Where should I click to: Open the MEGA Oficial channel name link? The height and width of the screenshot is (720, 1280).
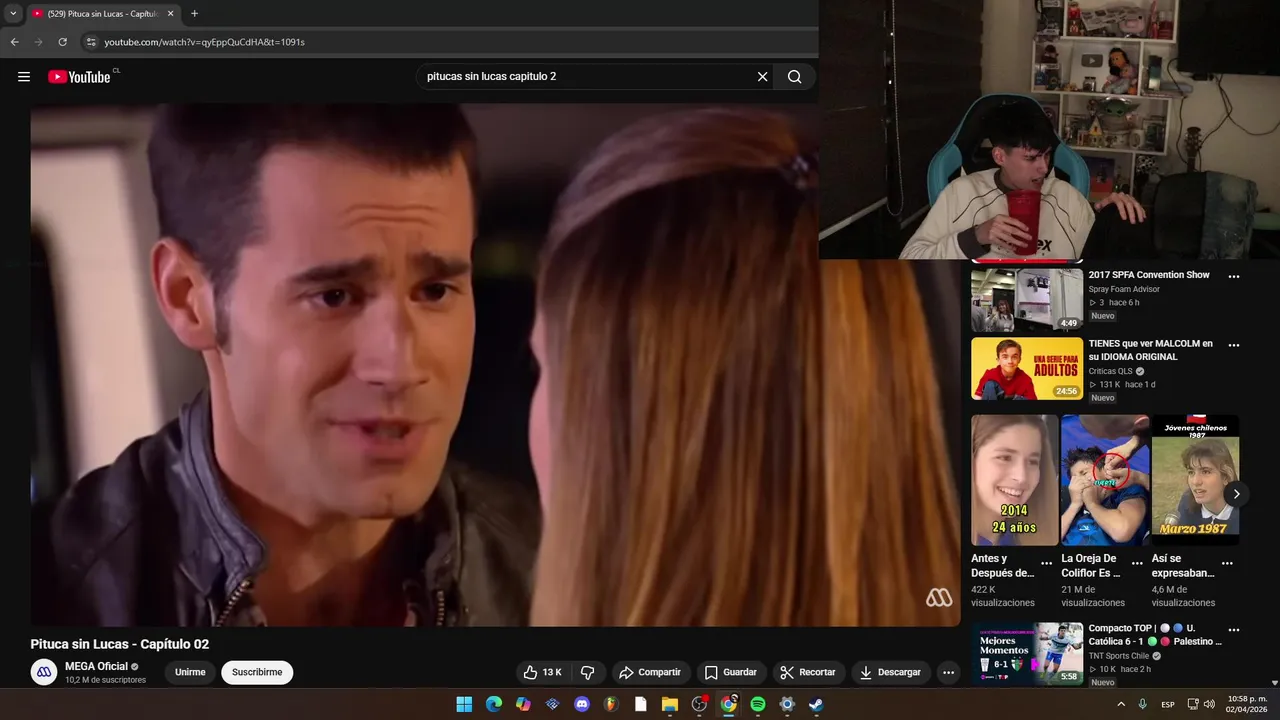(x=96, y=666)
